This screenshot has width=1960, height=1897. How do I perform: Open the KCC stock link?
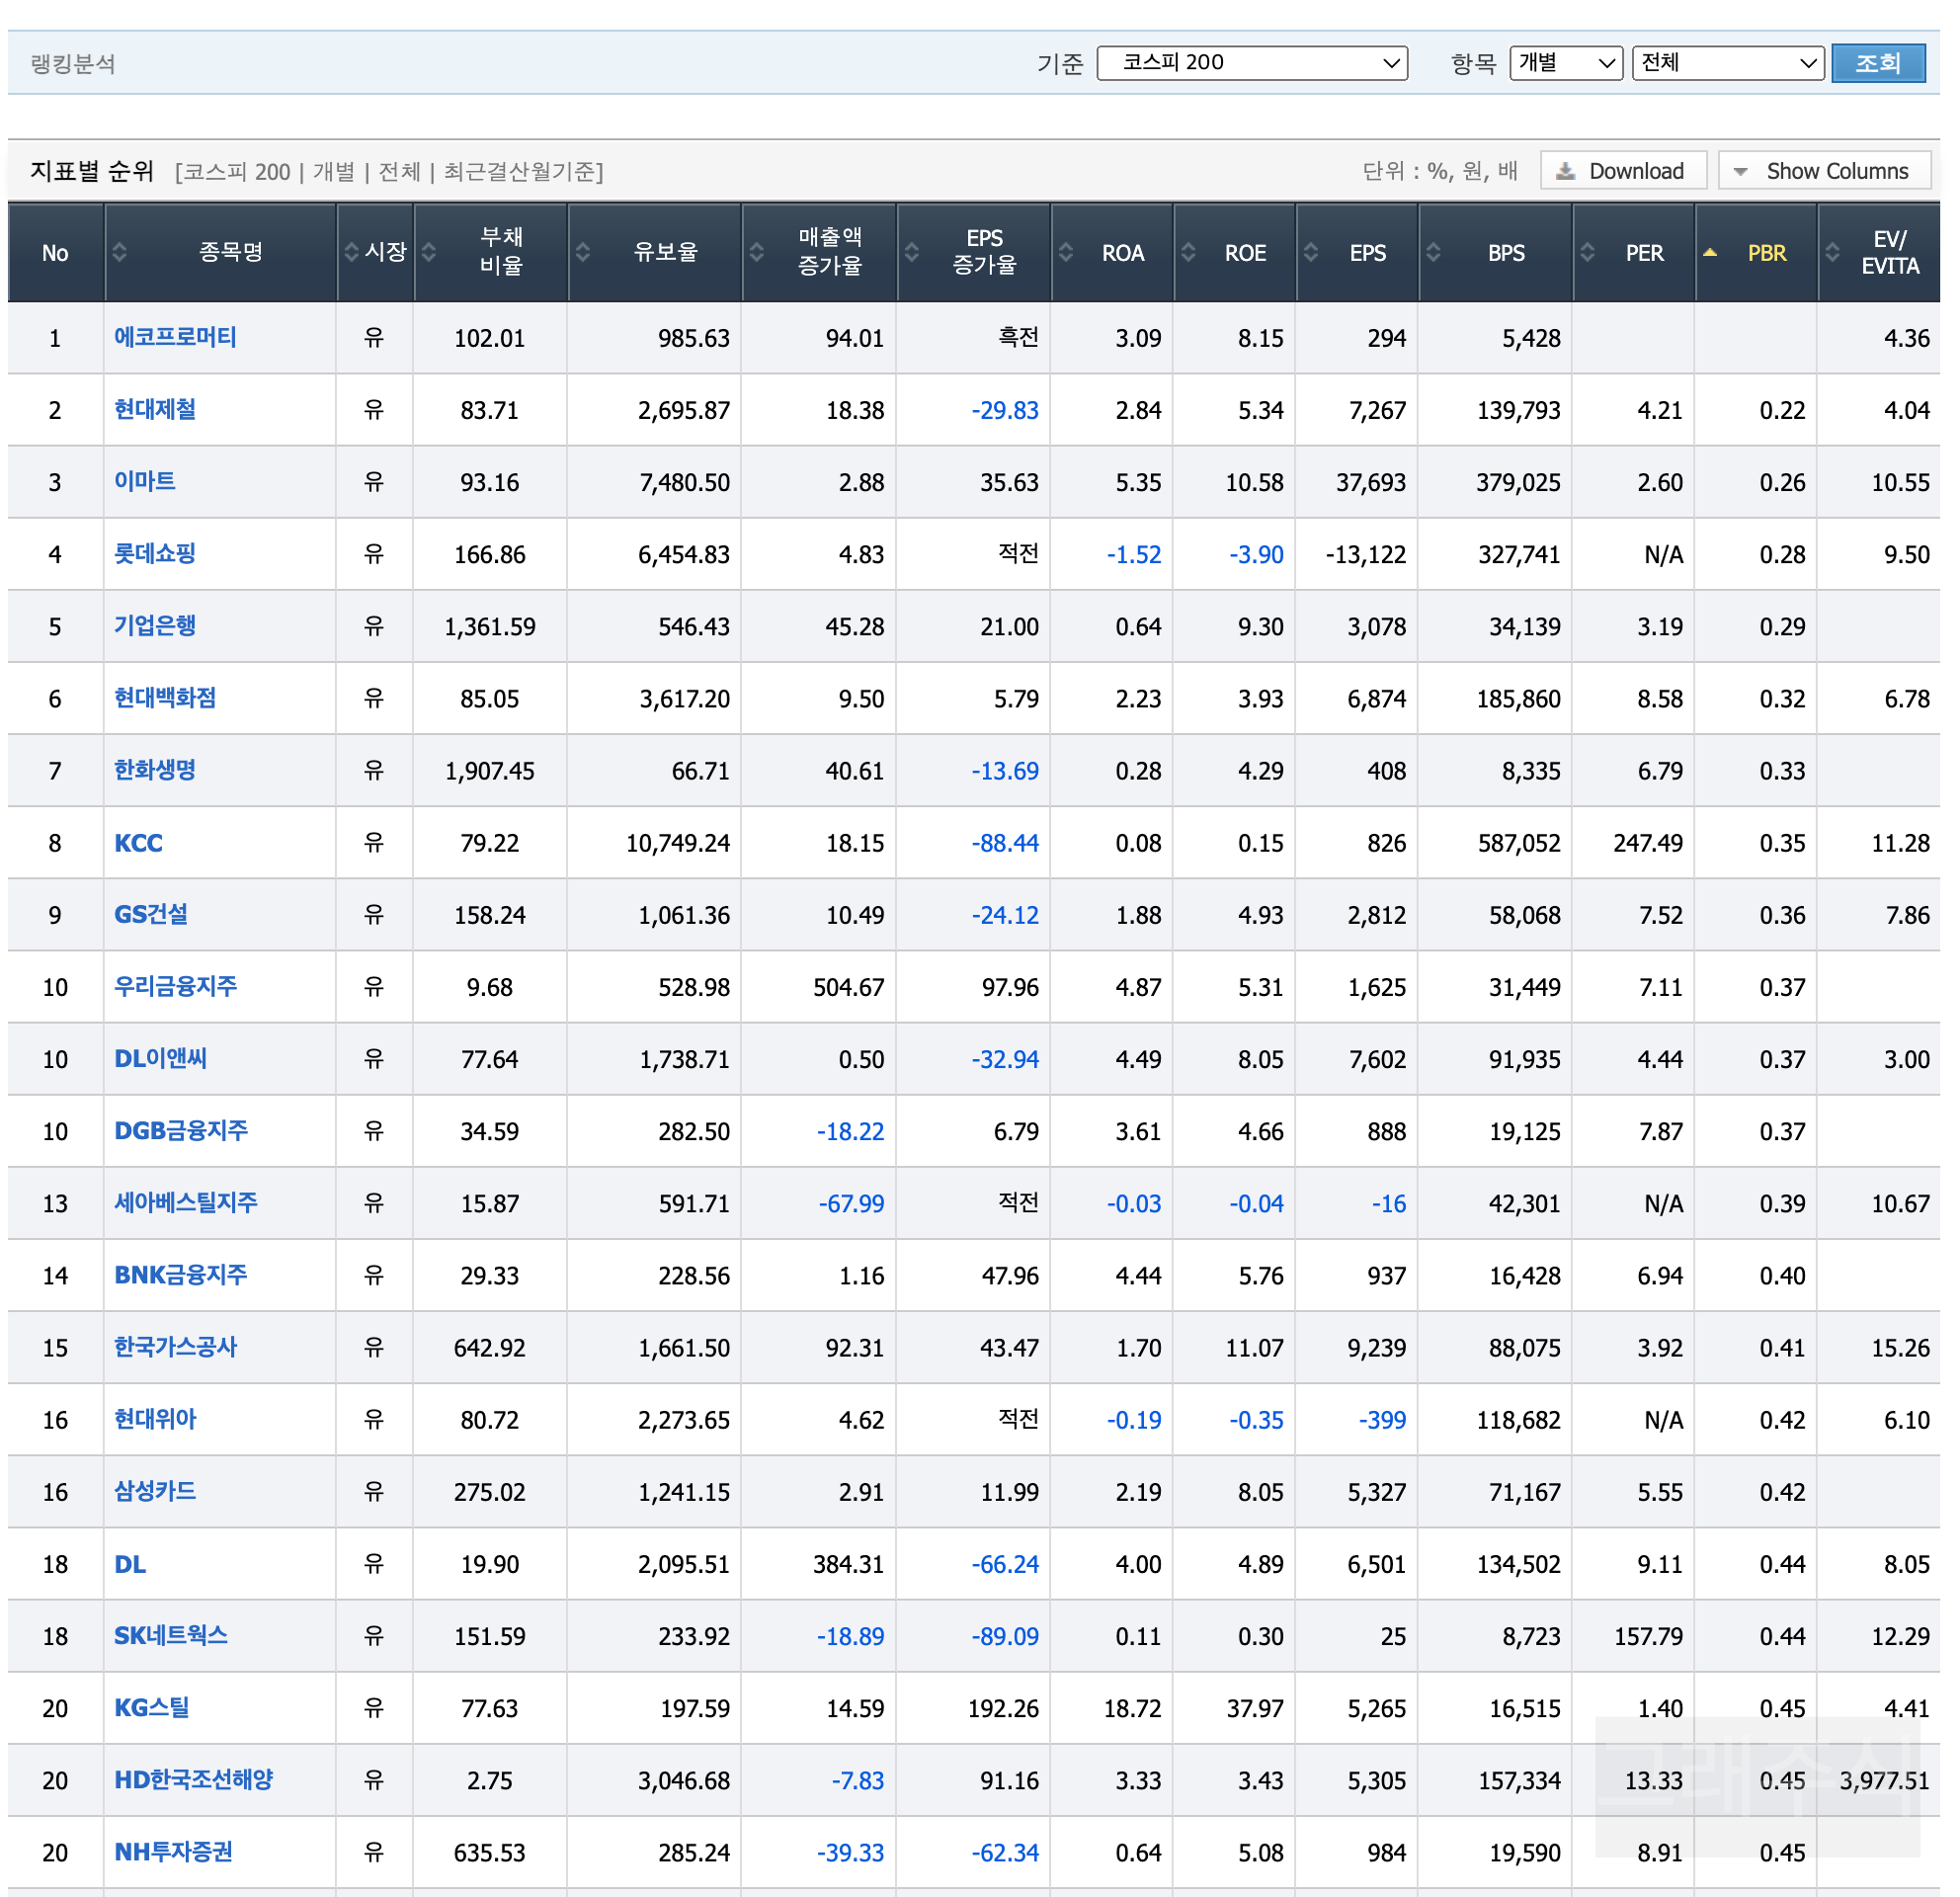[x=138, y=843]
